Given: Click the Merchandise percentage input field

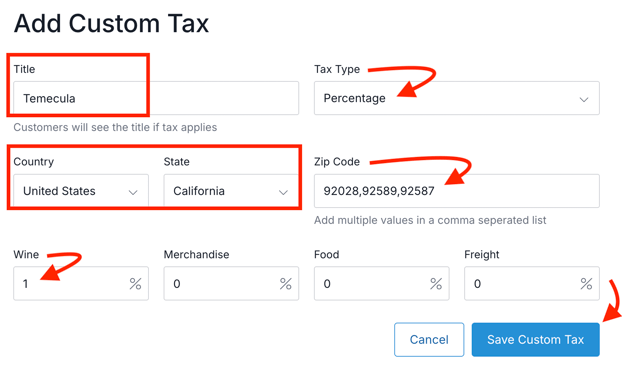Looking at the screenshot, I should pos(231,283).
